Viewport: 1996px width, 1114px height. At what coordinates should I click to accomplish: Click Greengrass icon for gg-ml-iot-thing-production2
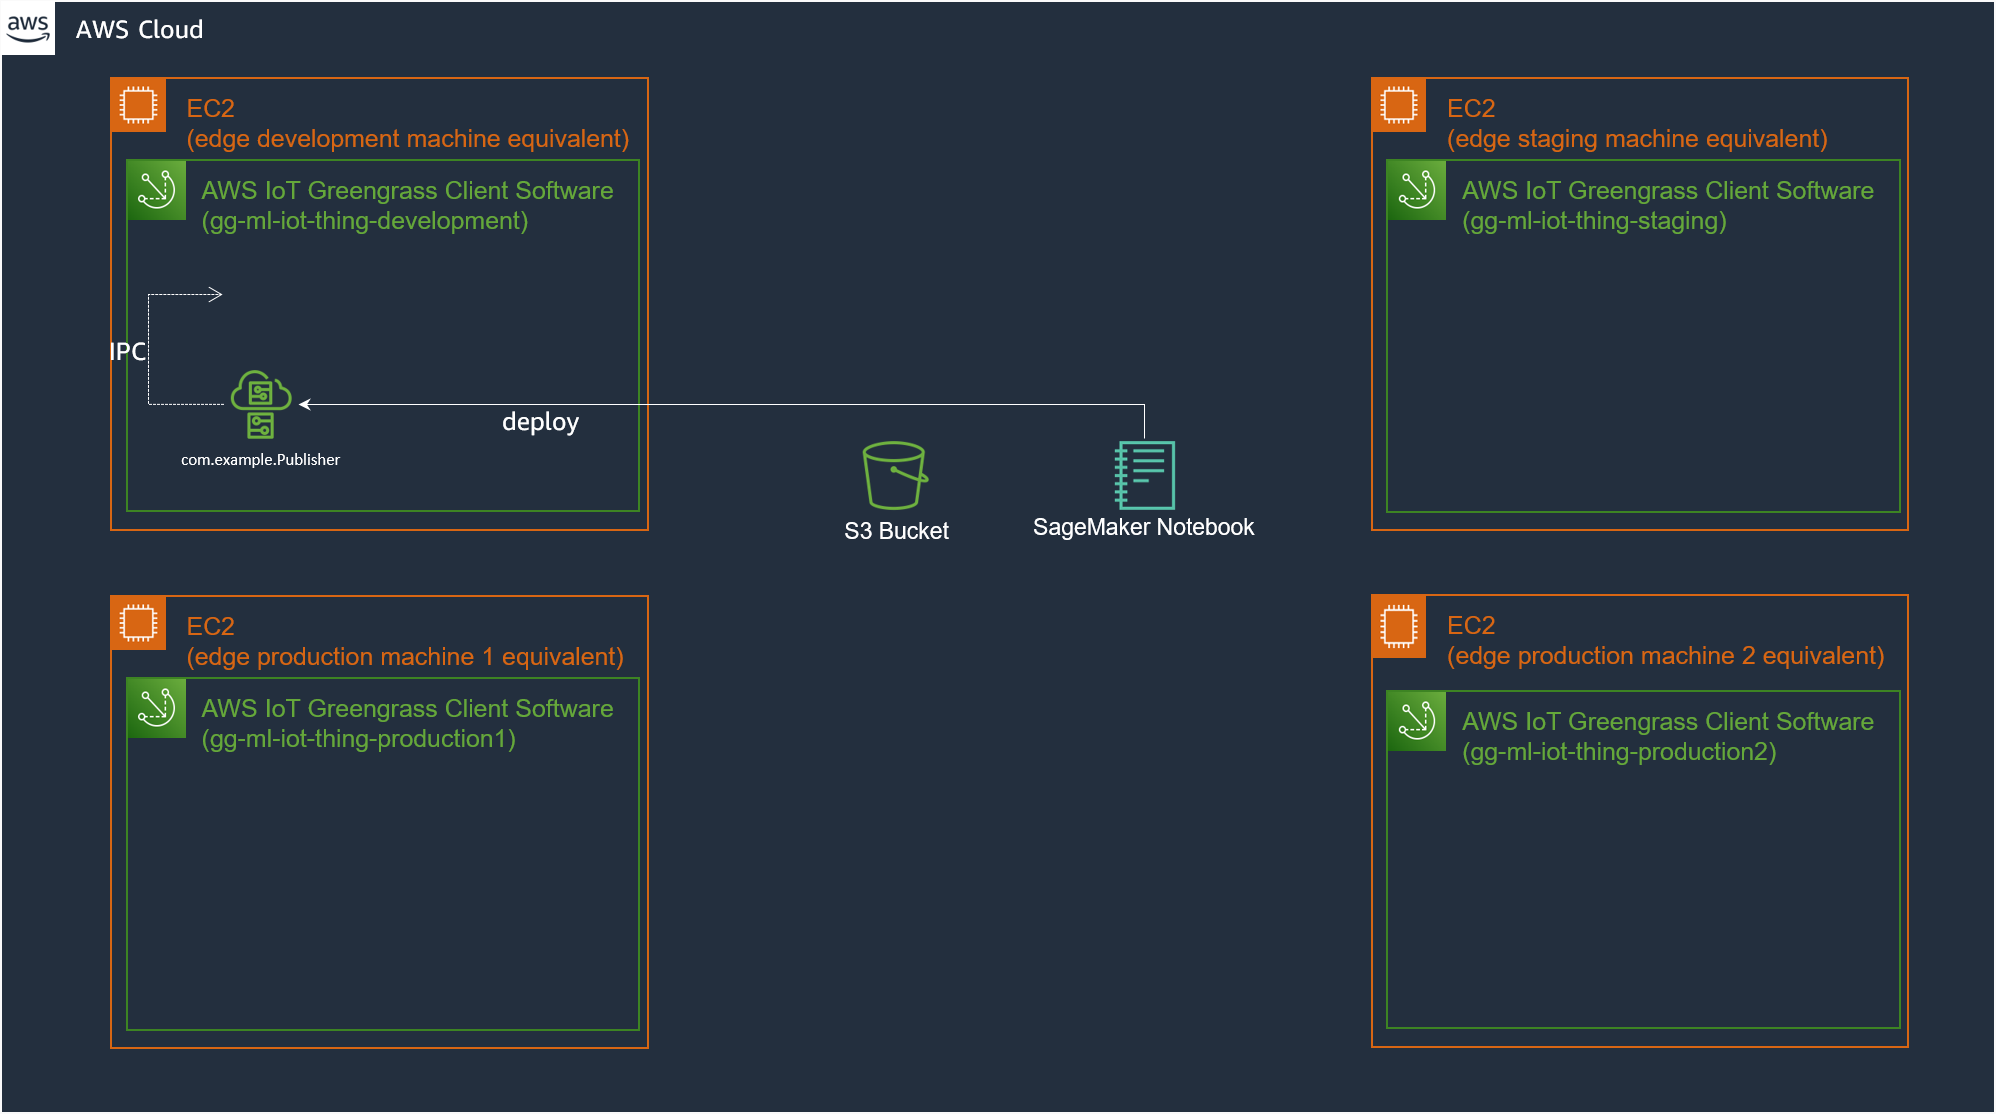click(1417, 721)
